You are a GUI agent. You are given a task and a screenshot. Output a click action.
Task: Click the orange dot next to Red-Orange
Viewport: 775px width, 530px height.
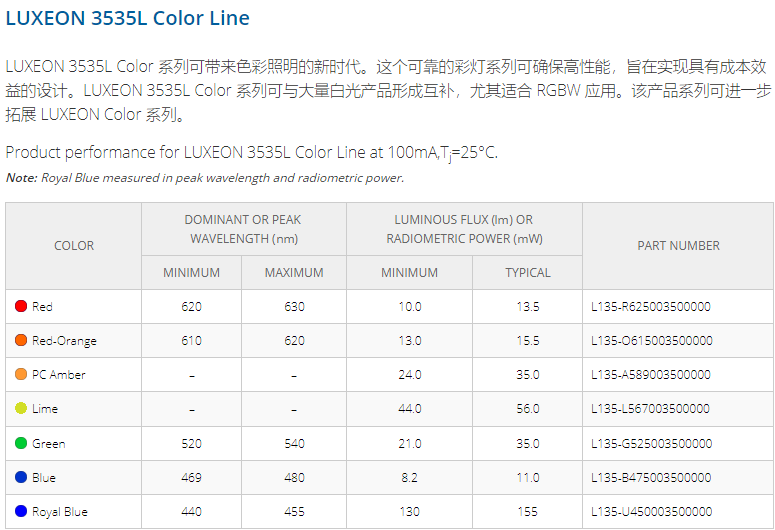pyautogui.click(x=21, y=340)
